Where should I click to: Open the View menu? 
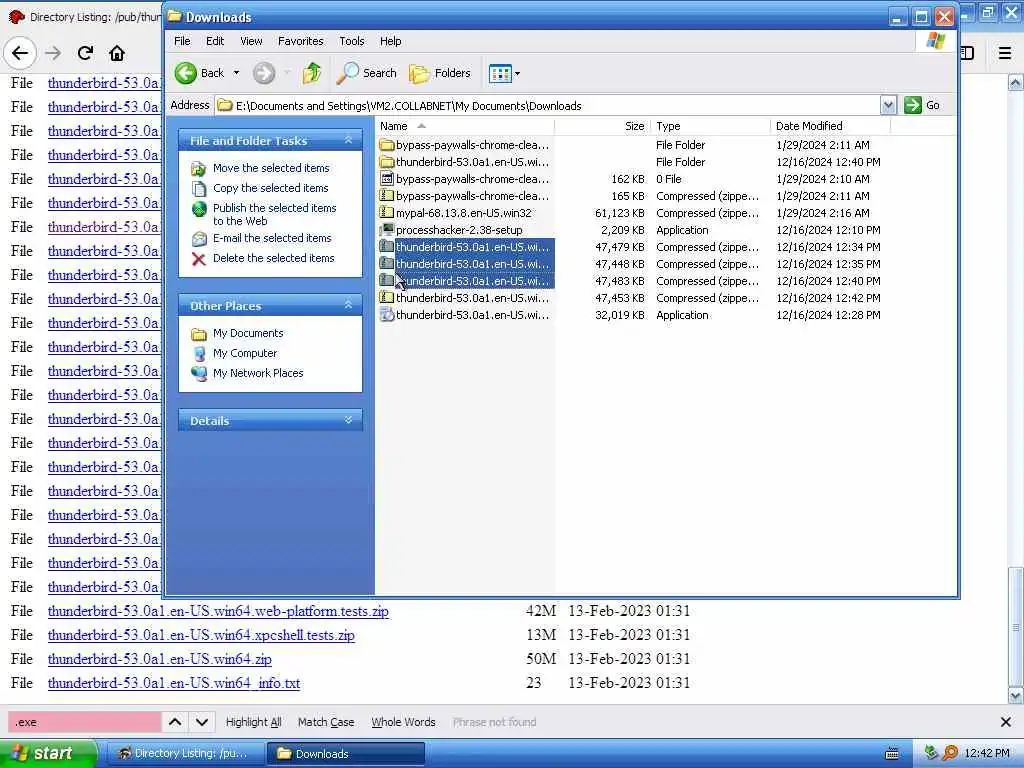(x=251, y=41)
